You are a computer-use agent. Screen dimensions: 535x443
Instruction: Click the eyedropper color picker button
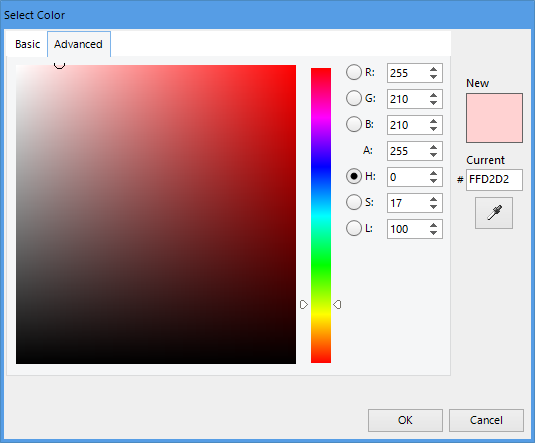[x=494, y=213]
